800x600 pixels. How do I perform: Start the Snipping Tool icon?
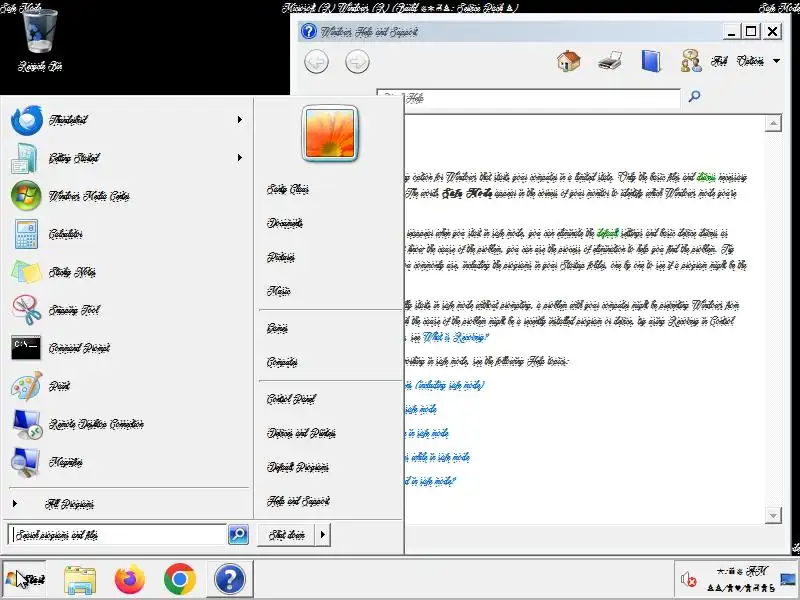point(27,310)
